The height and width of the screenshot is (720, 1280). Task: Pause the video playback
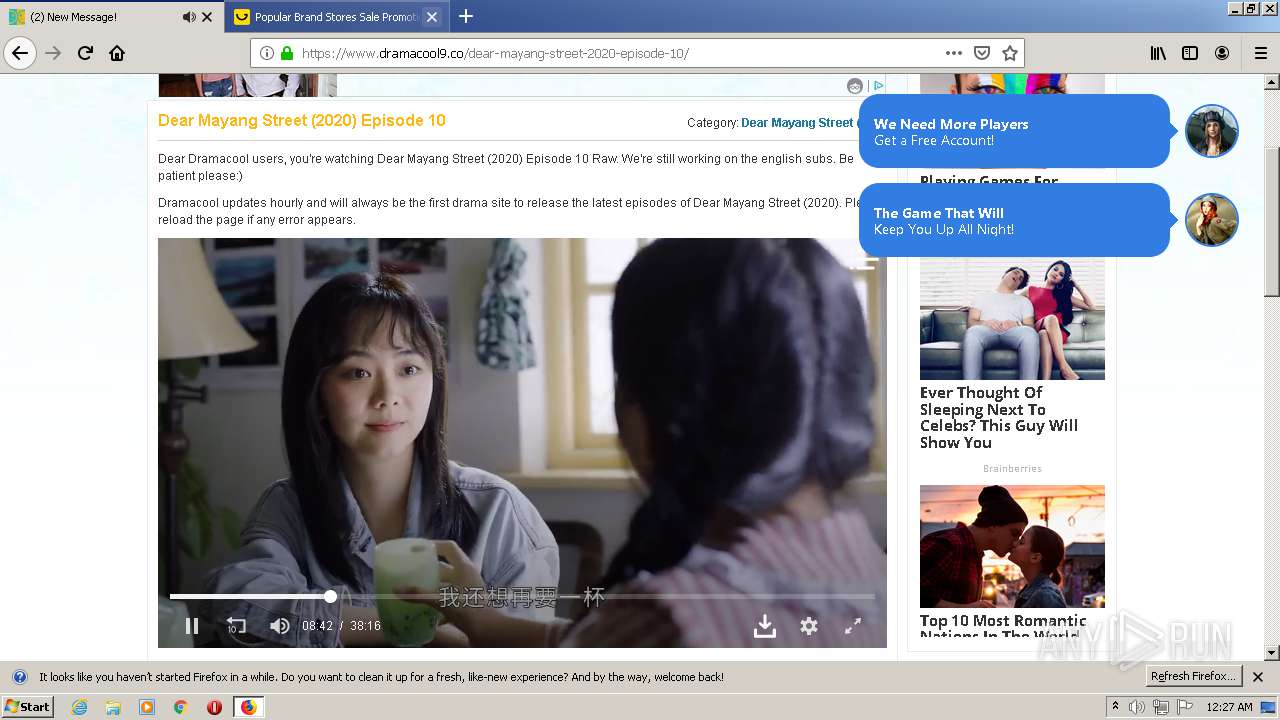[x=192, y=626]
